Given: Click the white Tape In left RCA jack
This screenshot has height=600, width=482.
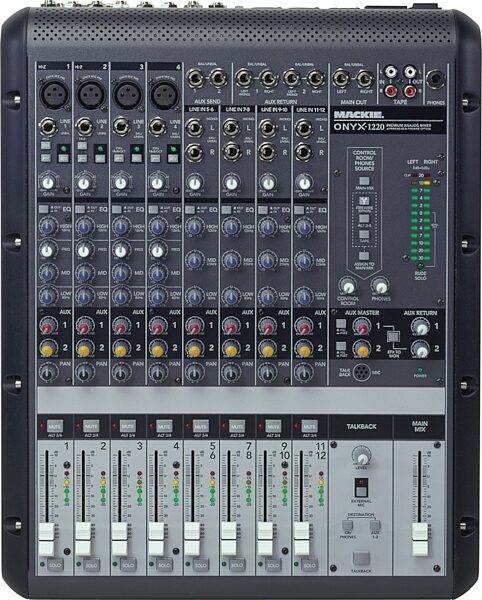Looking at the screenshot, I should 390,71.
